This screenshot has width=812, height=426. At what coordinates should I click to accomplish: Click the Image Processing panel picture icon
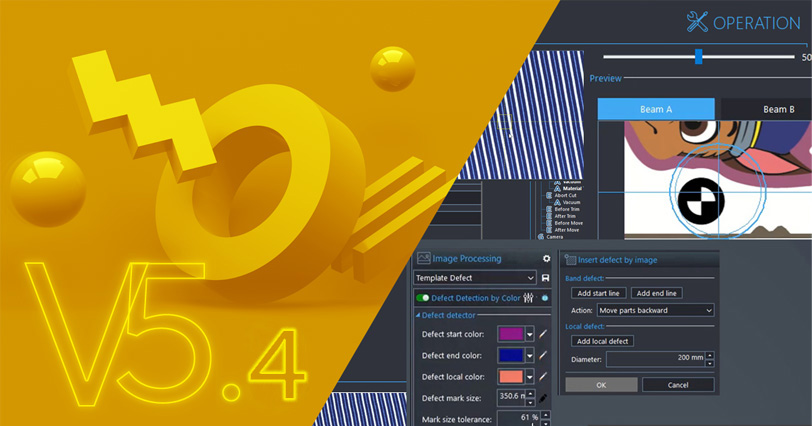point(424,258)
